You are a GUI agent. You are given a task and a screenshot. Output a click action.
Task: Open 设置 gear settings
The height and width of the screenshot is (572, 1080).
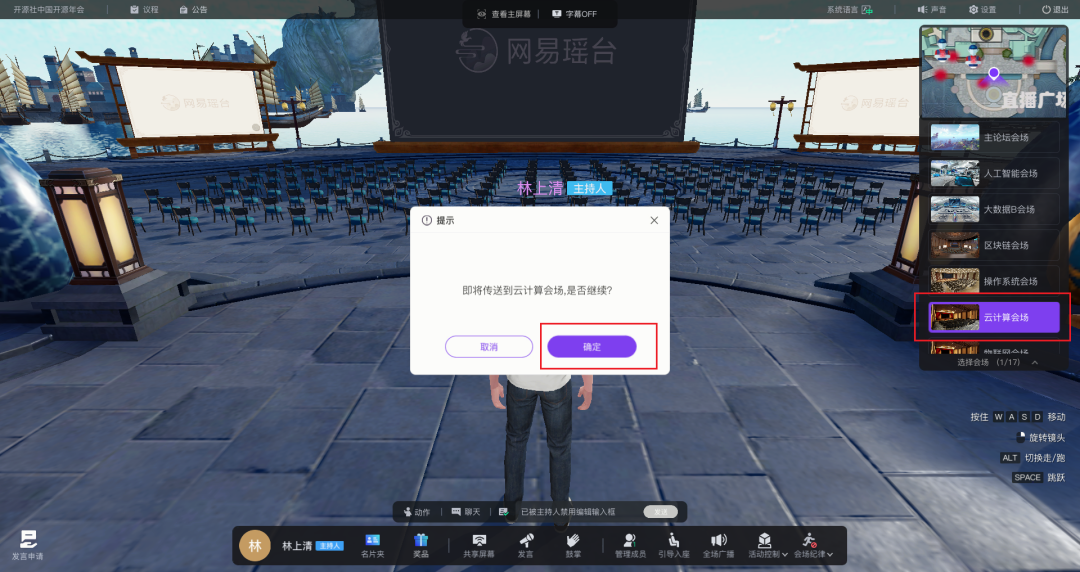click(x=982, y=10)
